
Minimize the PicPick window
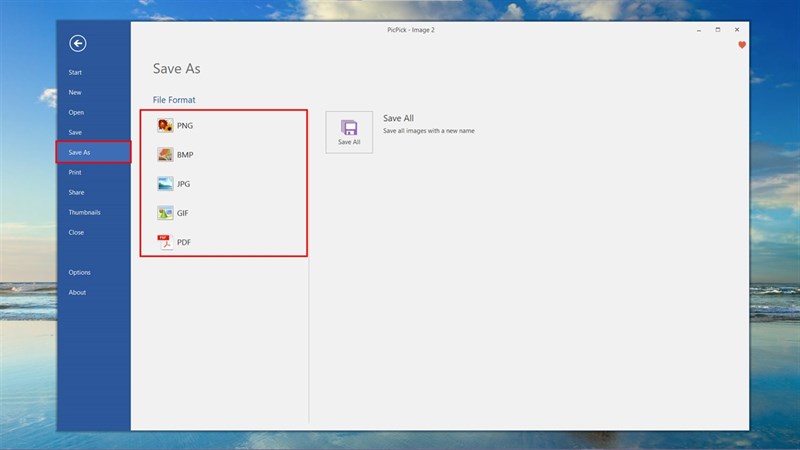[698, 30]
